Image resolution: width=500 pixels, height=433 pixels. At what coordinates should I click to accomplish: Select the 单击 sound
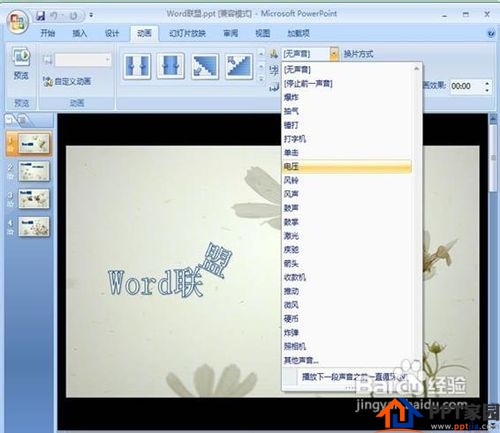coord(347,153)
